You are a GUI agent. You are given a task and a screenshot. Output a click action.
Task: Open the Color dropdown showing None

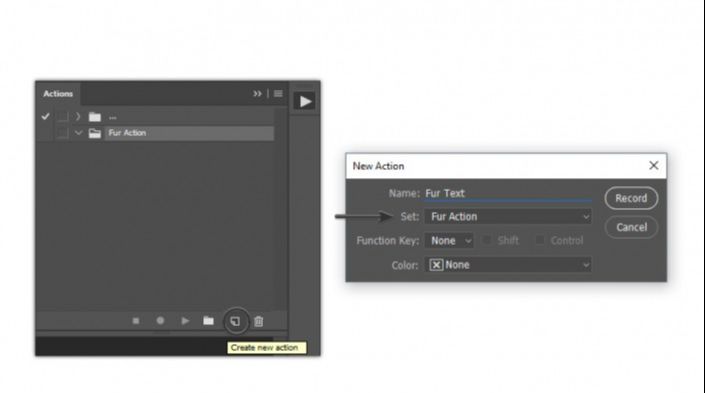508,265
